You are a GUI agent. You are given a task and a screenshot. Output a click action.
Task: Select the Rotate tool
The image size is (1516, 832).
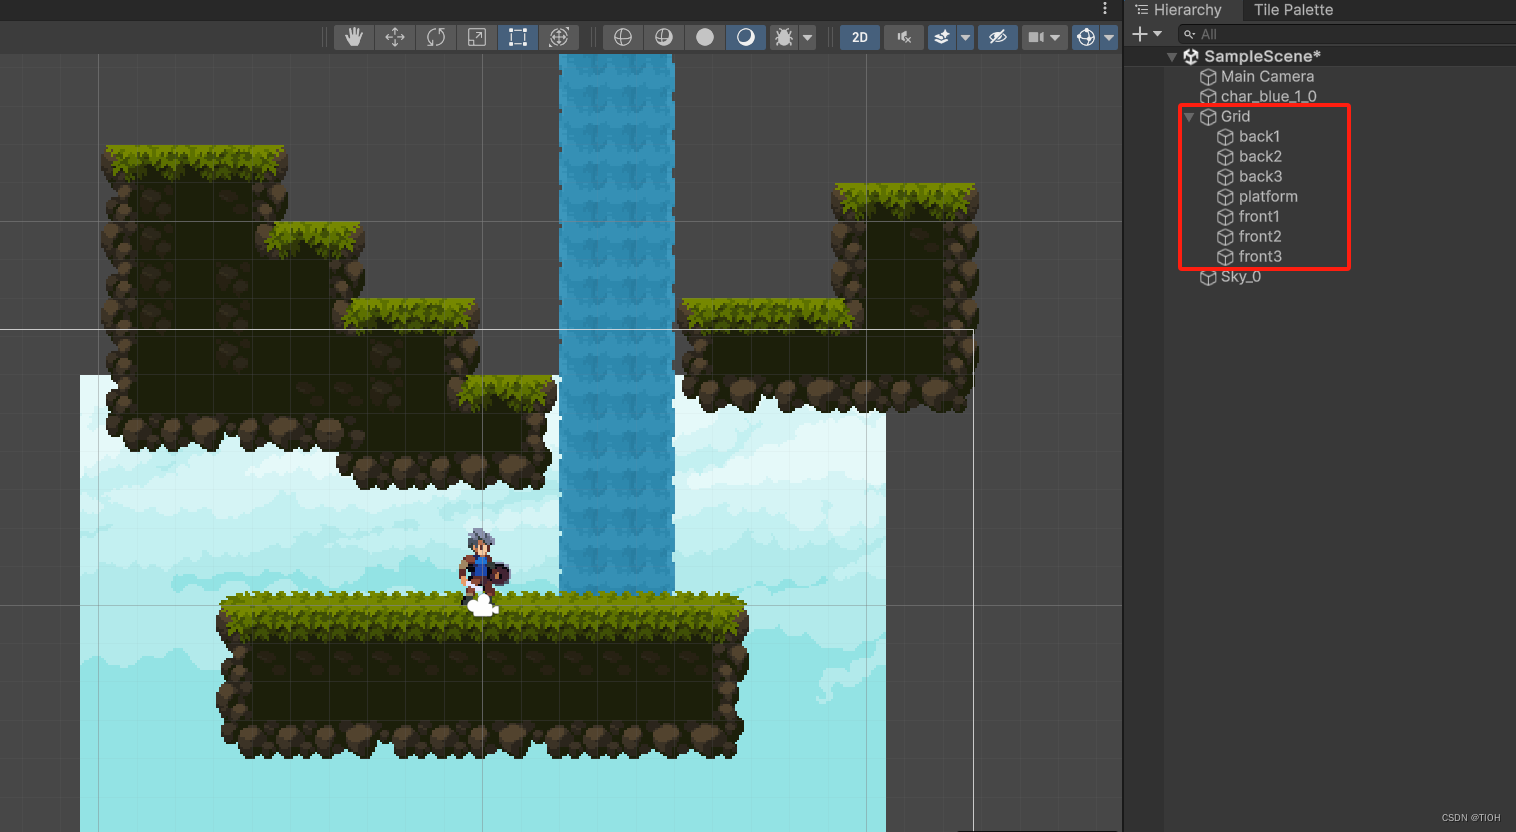[435, 36]
